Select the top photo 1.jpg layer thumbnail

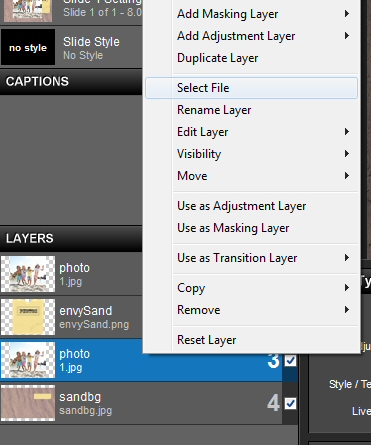click(x=28, y=274)
